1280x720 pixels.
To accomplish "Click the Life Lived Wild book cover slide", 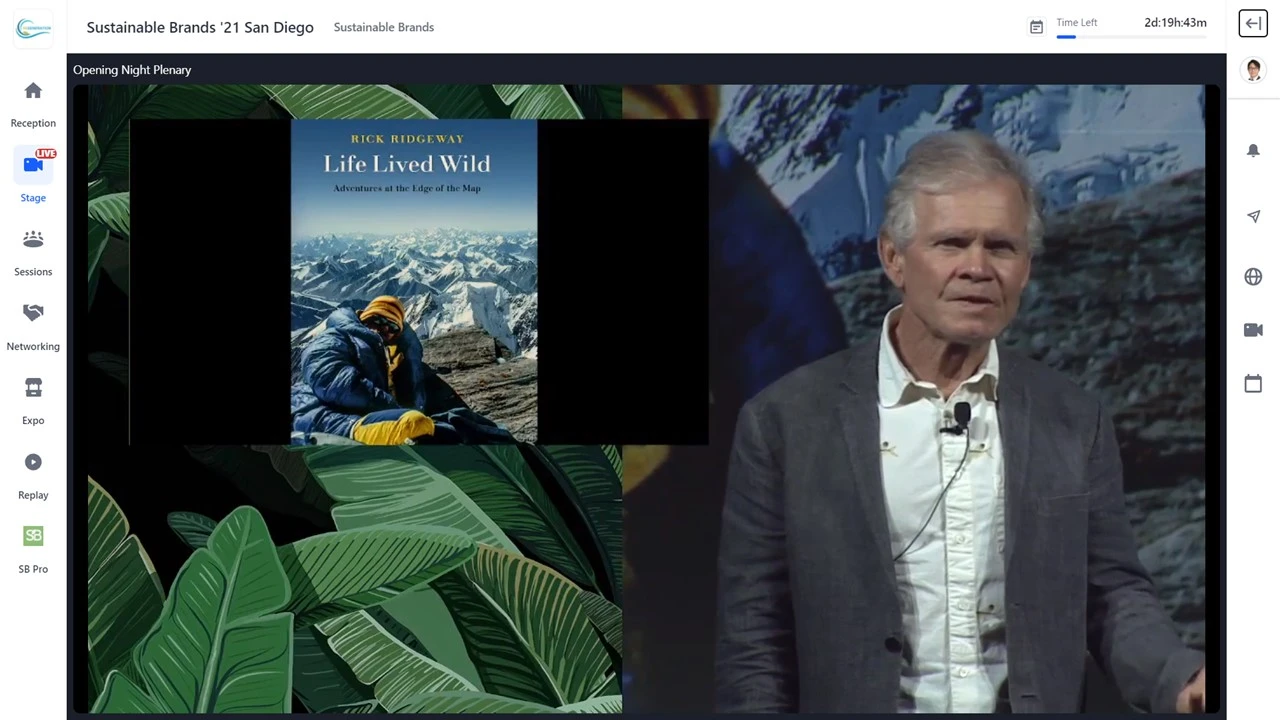I will (414, 281).
